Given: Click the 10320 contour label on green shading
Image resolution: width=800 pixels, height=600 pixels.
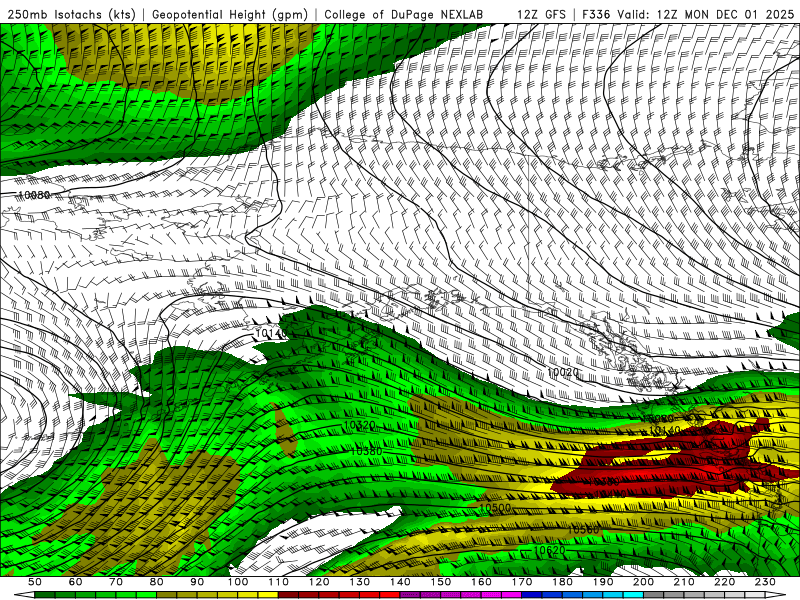Looking at the screenshot, I should point(360,425).
